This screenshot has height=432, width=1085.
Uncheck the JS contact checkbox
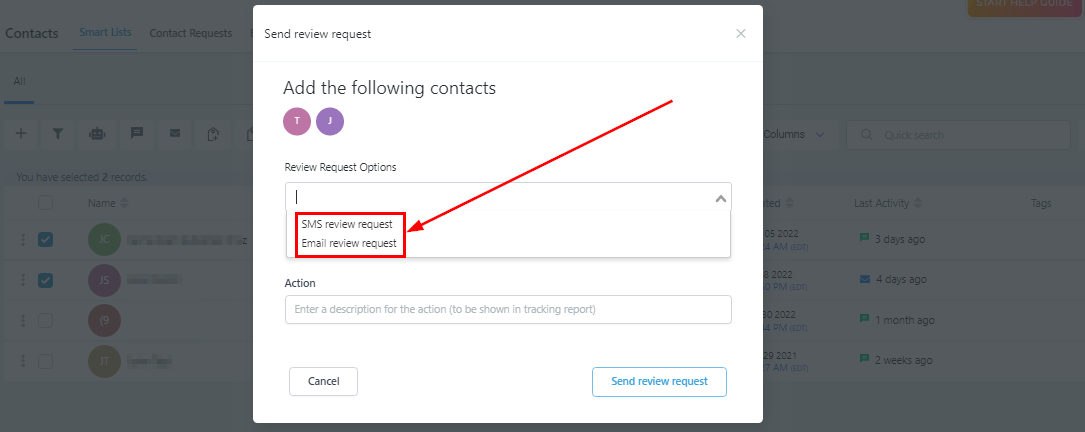click(x=45, y=280)
